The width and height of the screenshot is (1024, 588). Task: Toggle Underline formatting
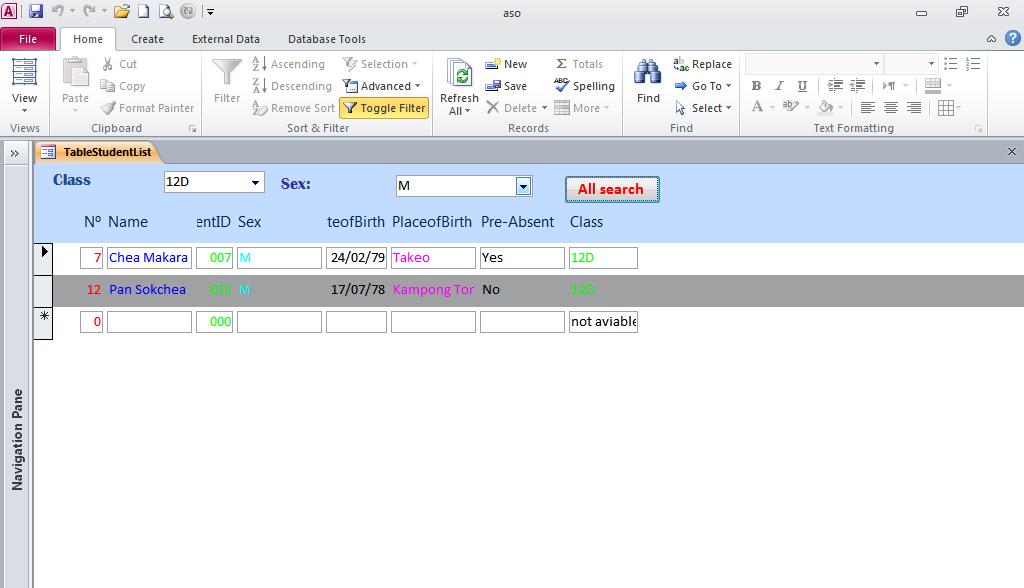(x=802, y=86)
